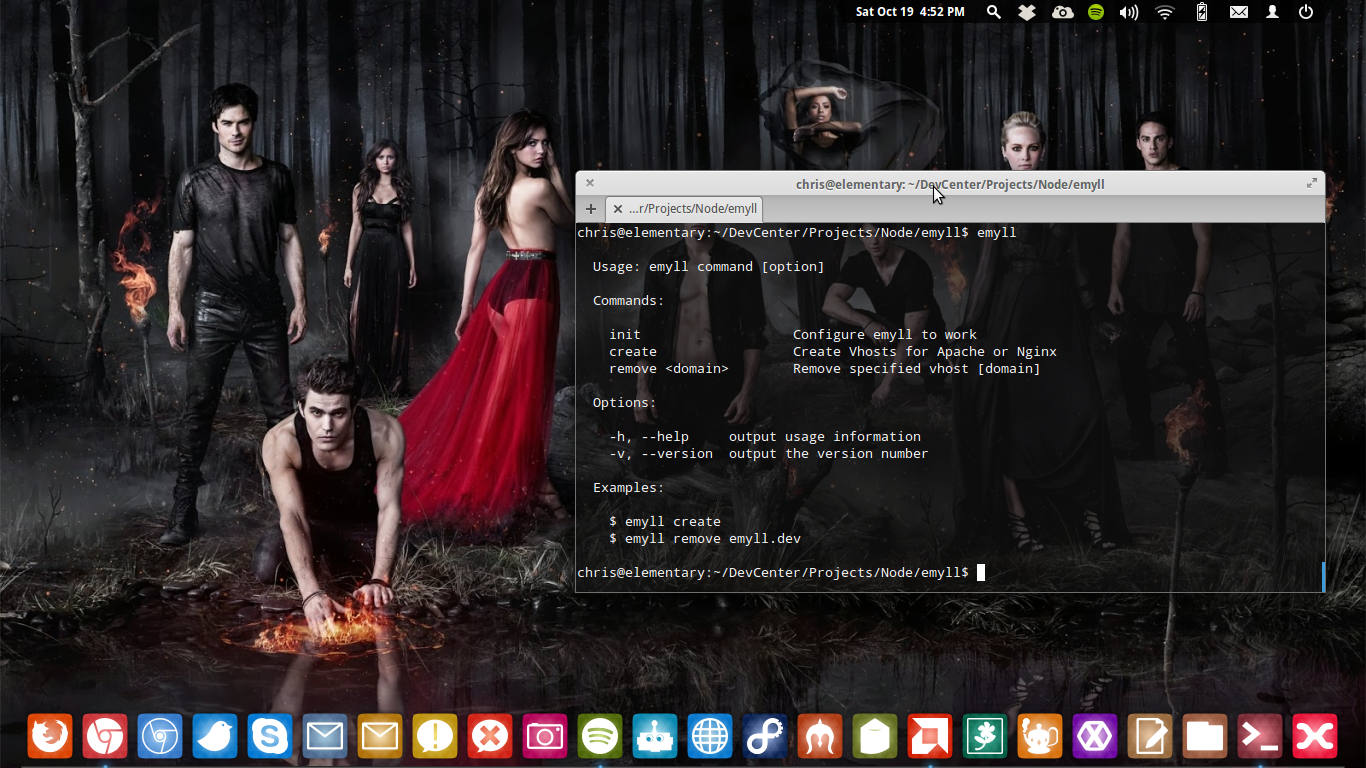This screenshot has height=768, width=1366.
Task: Open the mail indicator menu
Action: (1238, 12)
